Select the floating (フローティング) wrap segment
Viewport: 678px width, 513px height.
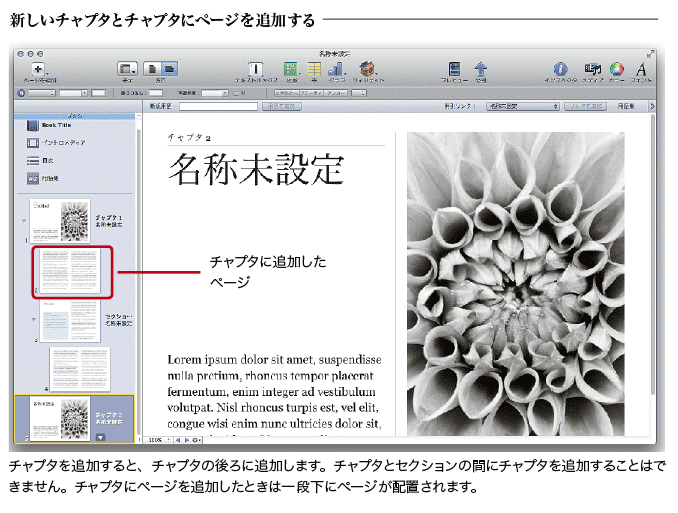click(311, 93)
